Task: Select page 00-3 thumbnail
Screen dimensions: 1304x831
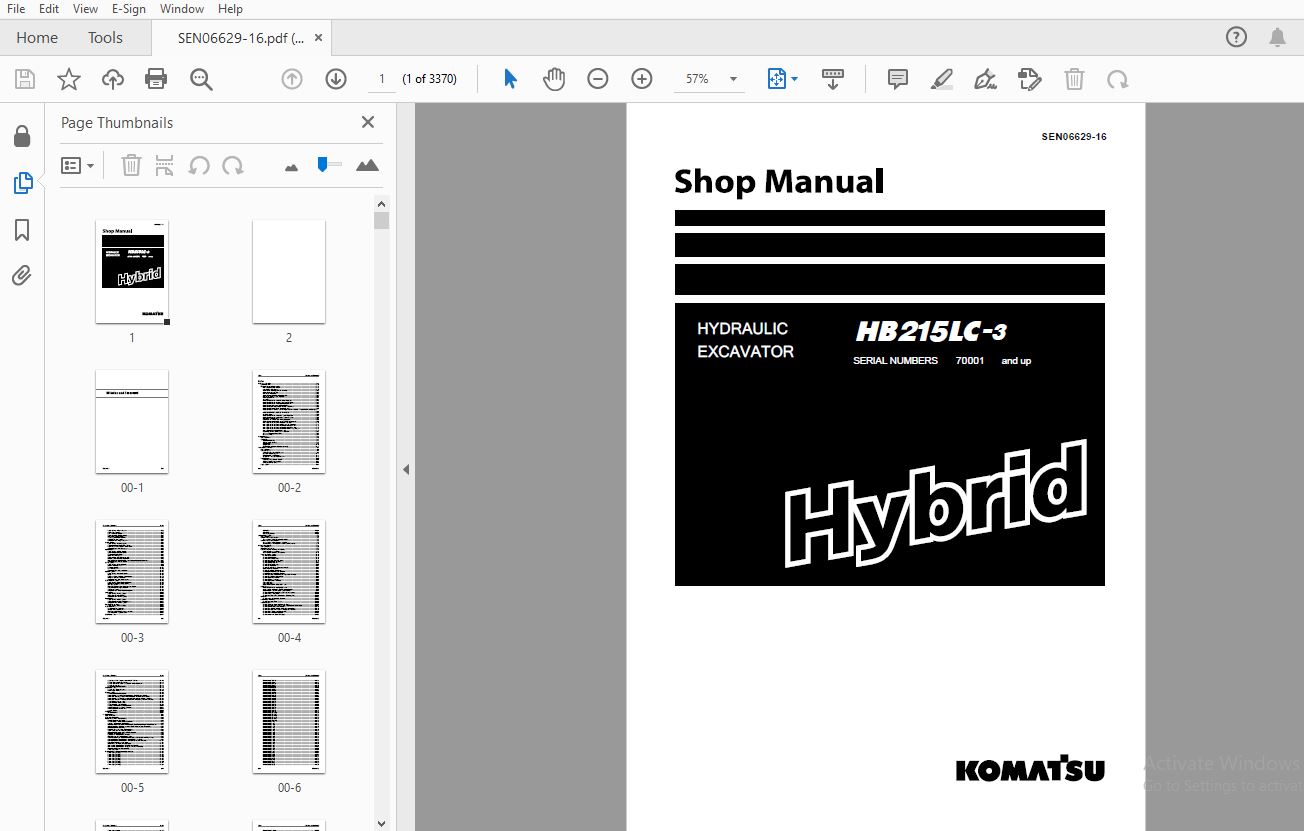Action: point(132,572)
